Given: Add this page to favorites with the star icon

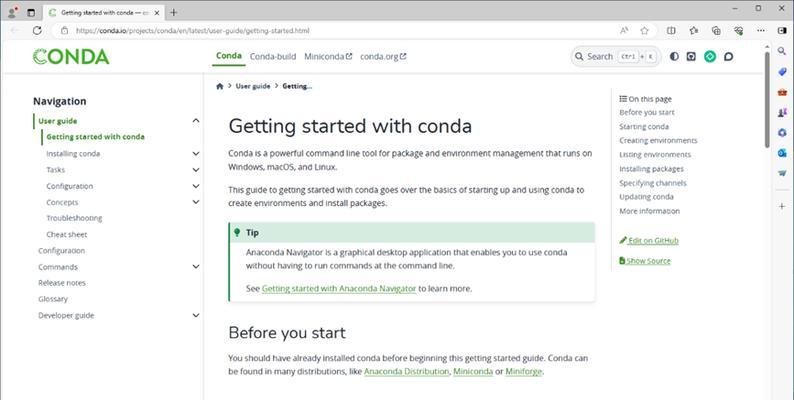Looking at the screenshot, I should (644, 30).
